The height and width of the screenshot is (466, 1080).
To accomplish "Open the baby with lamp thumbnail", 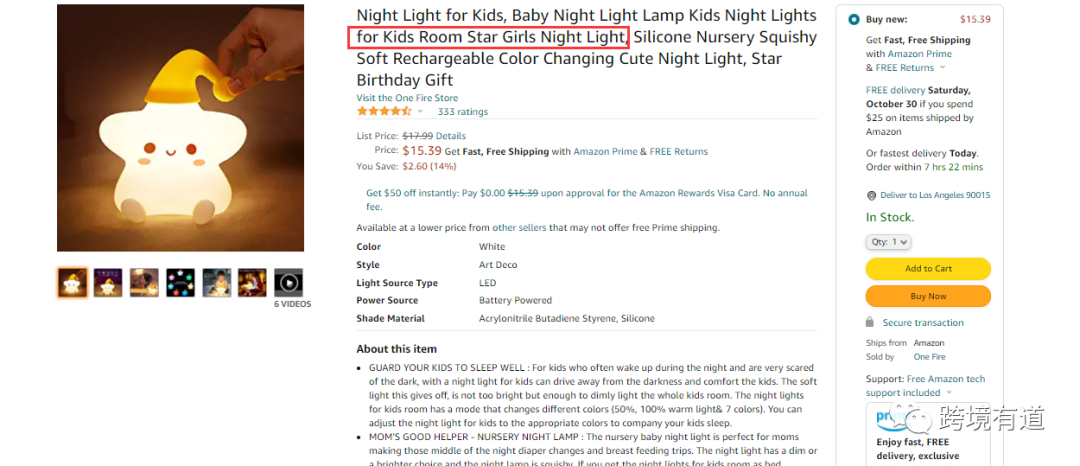I will 216,283.
